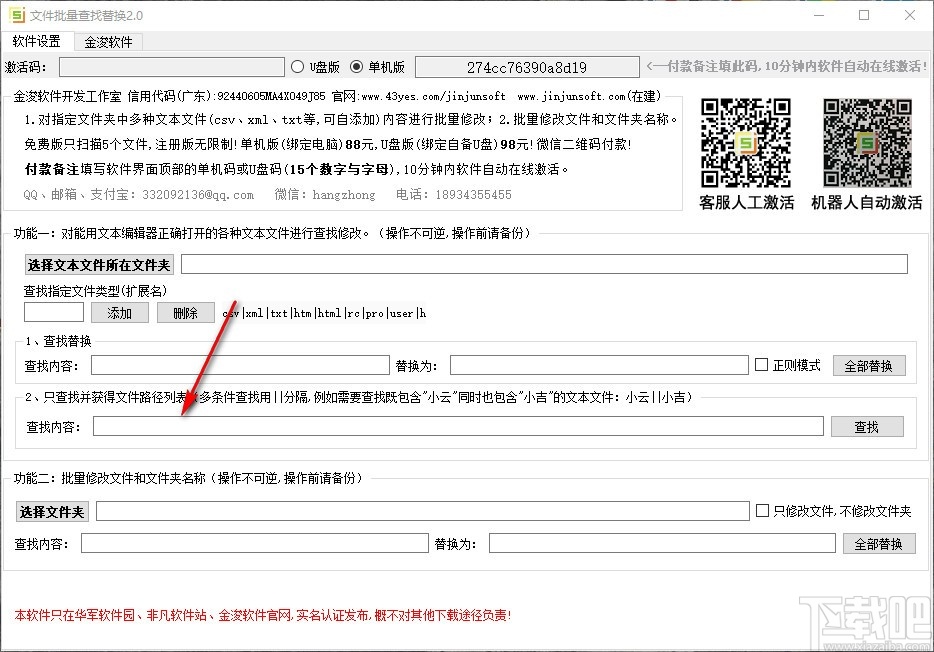Click the machine code box 274cc76390a8d19

527,67
